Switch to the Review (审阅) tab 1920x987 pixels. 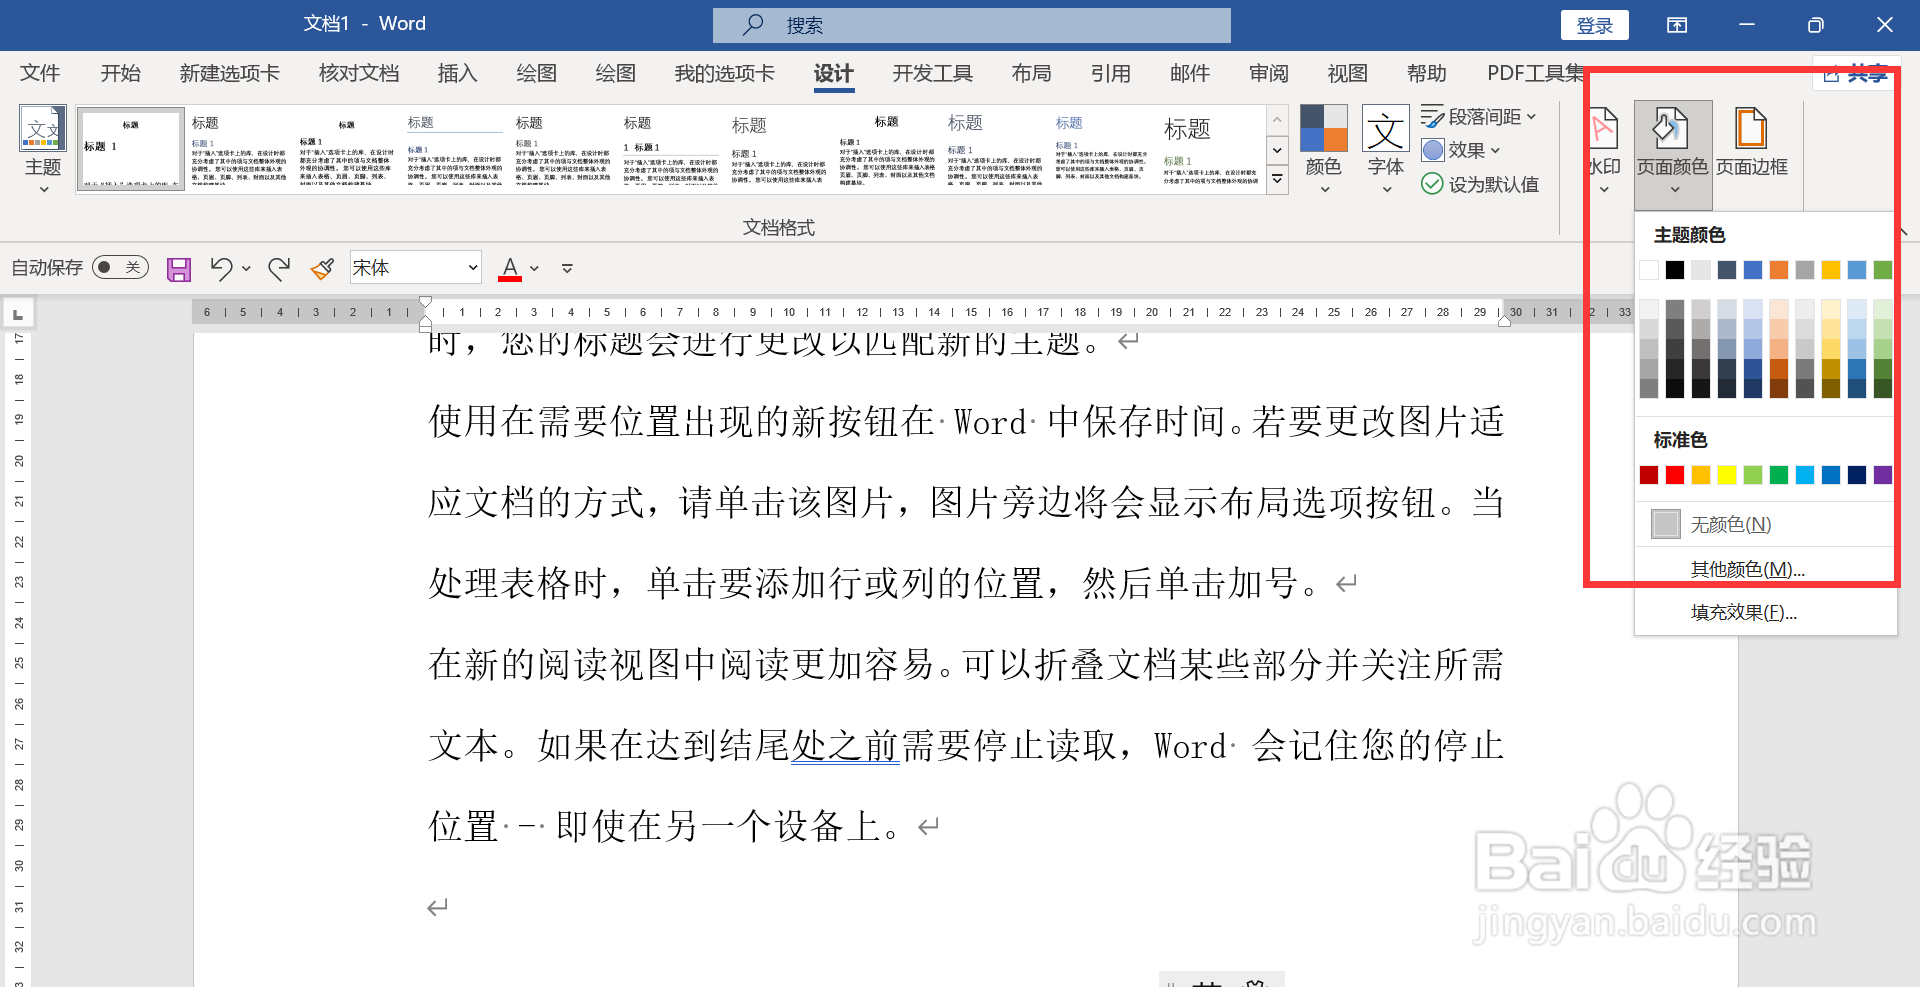click(1268, 73)
